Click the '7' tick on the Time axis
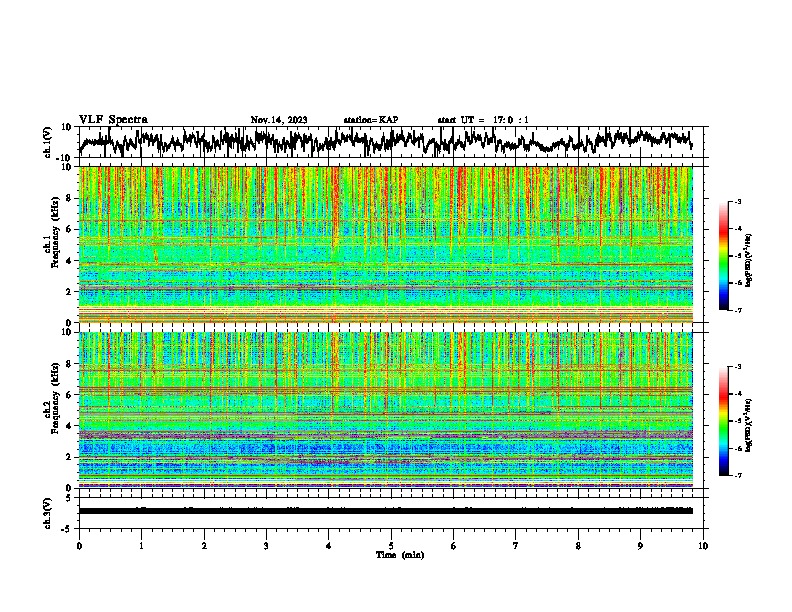Screen dimensions: 792x612 pyautogui.click(x=516, y=546)
